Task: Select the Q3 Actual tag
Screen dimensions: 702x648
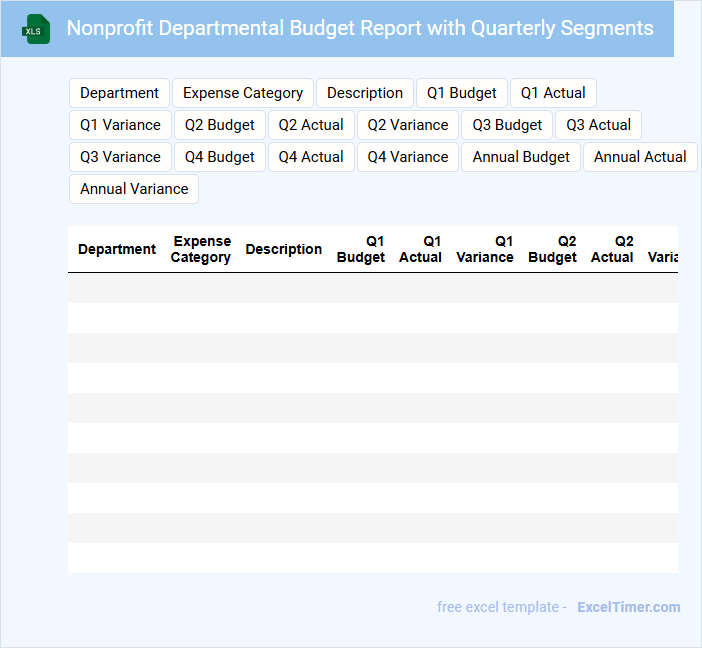Action: (x=598, y=125)
